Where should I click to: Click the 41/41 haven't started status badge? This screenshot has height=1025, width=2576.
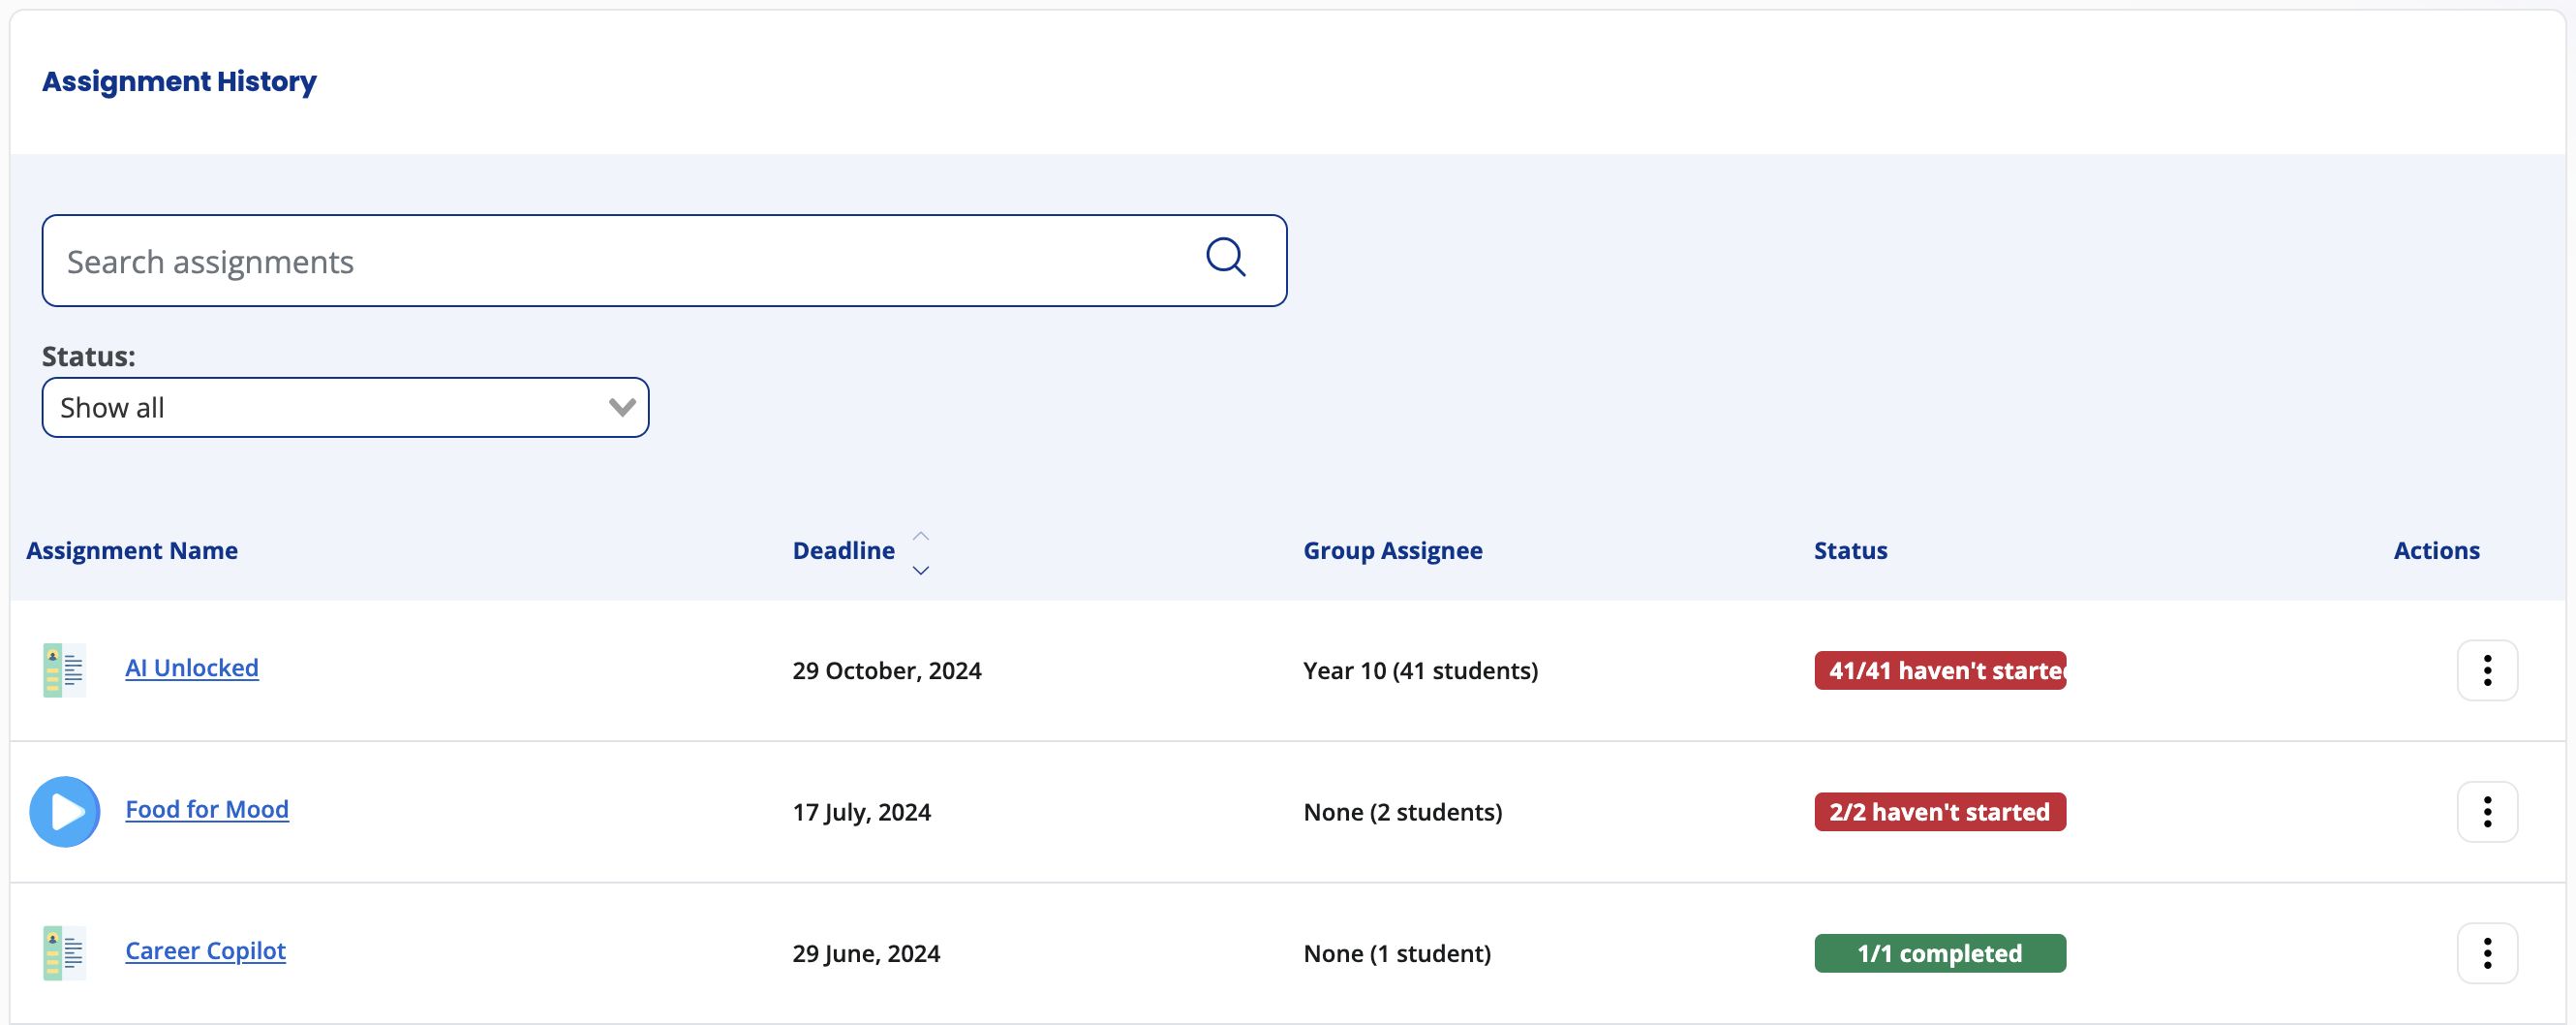point(1939,670)
